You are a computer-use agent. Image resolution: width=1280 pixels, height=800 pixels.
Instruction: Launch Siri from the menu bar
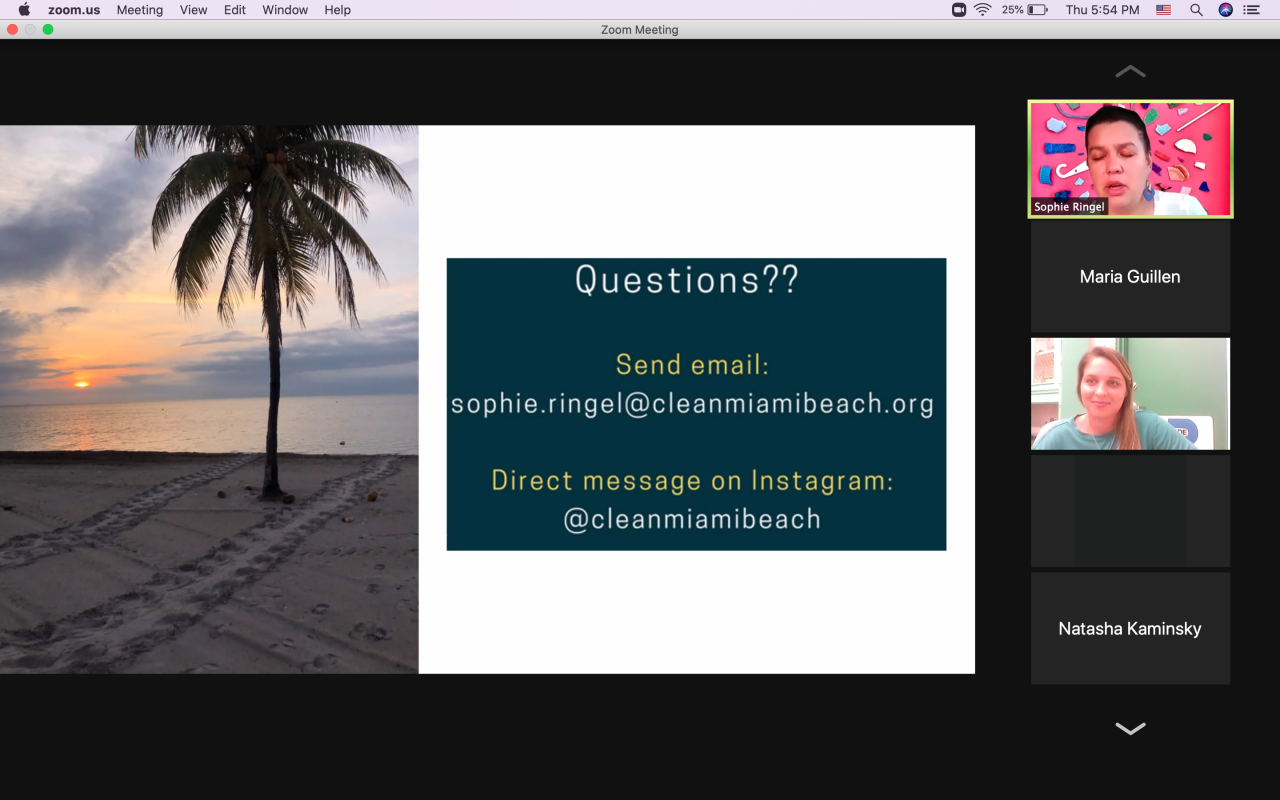pyautogui.click(x=1225, y=10)
